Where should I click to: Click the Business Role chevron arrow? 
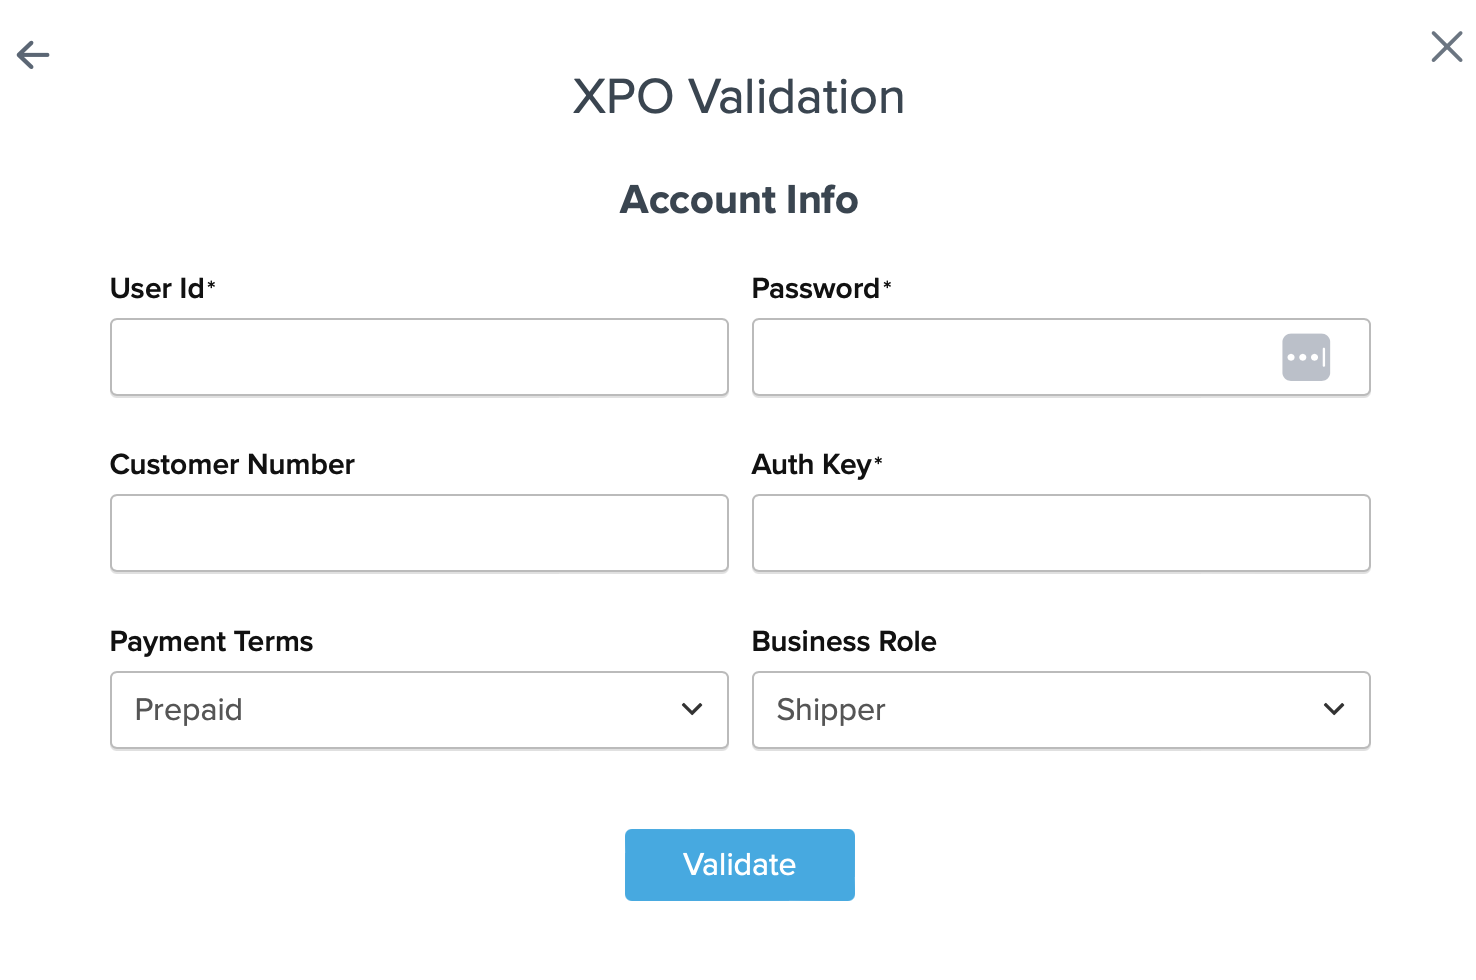pyautogui.click(x=1333, y=709)
